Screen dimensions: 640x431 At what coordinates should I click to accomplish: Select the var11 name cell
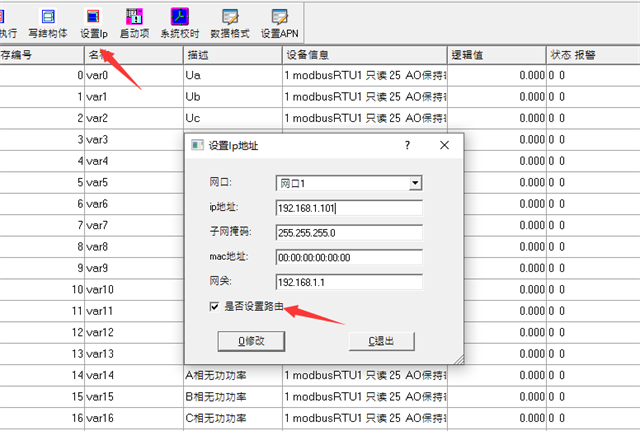134,311
